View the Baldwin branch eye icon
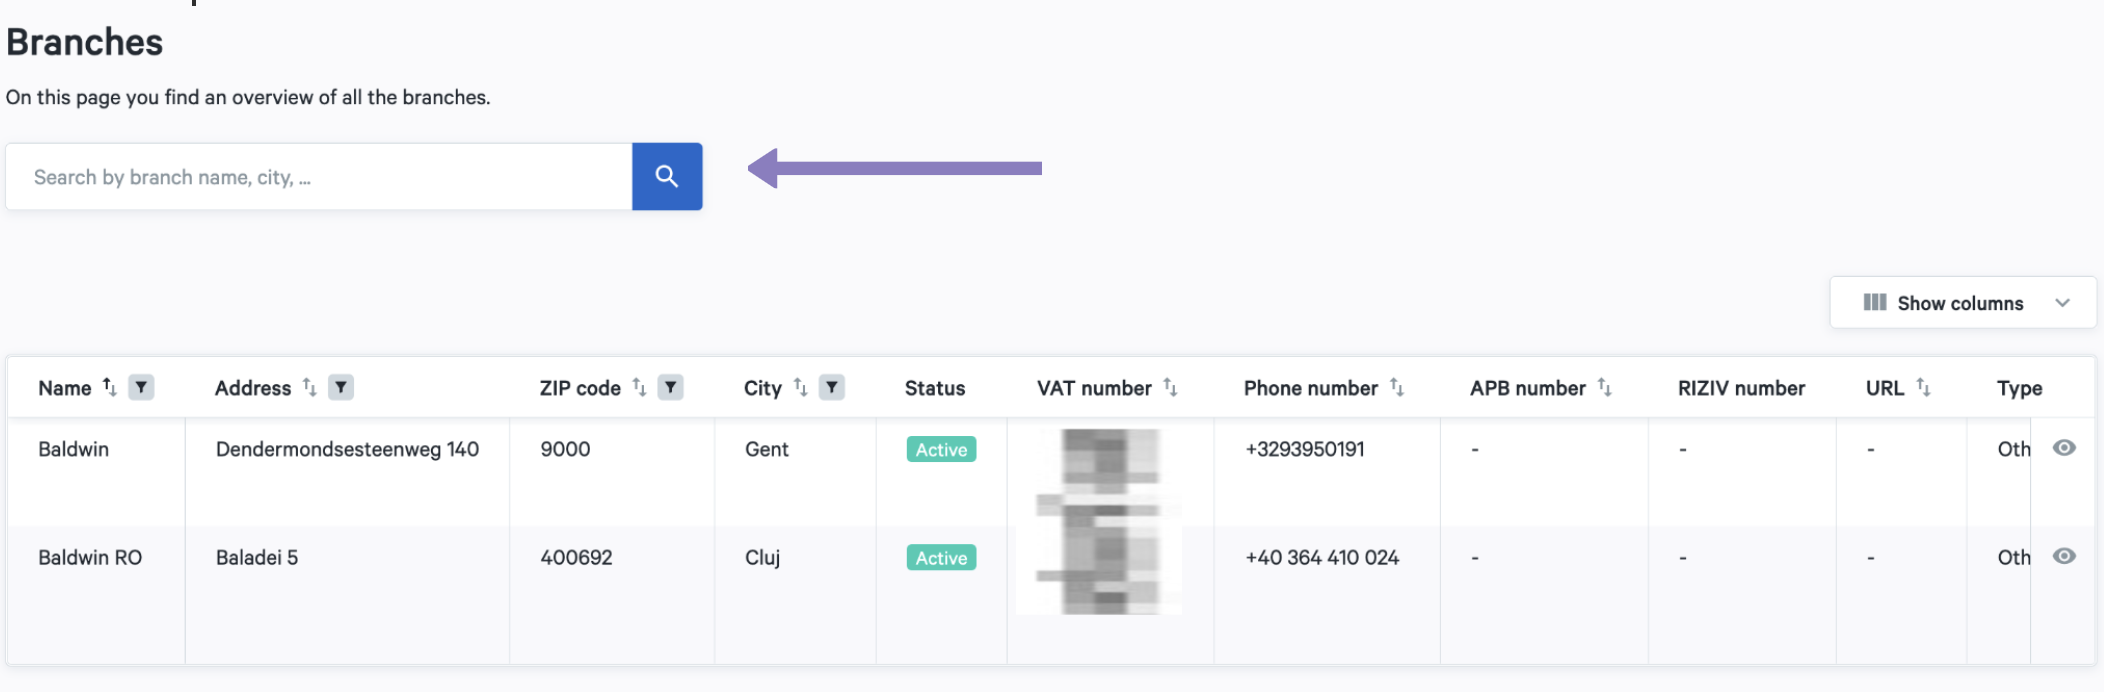 point(2064,448)
